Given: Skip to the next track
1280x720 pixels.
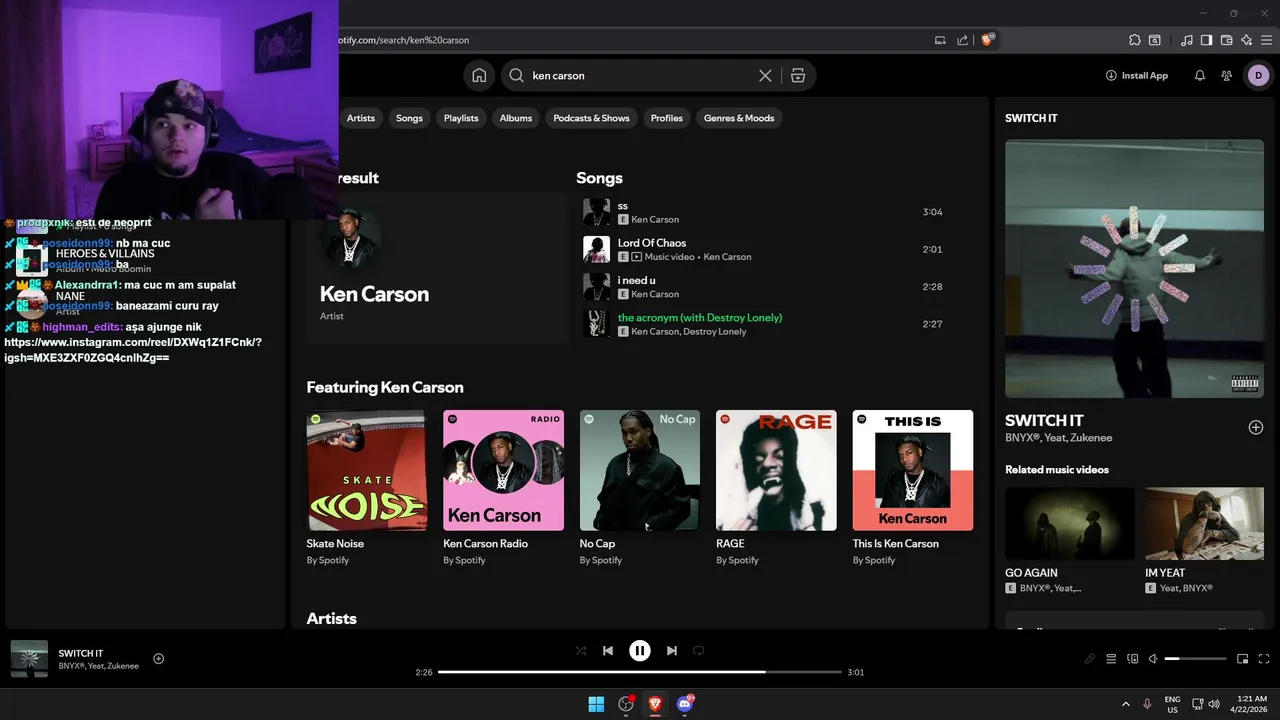Looking at the screenshot, I should (x=672, y=651).
